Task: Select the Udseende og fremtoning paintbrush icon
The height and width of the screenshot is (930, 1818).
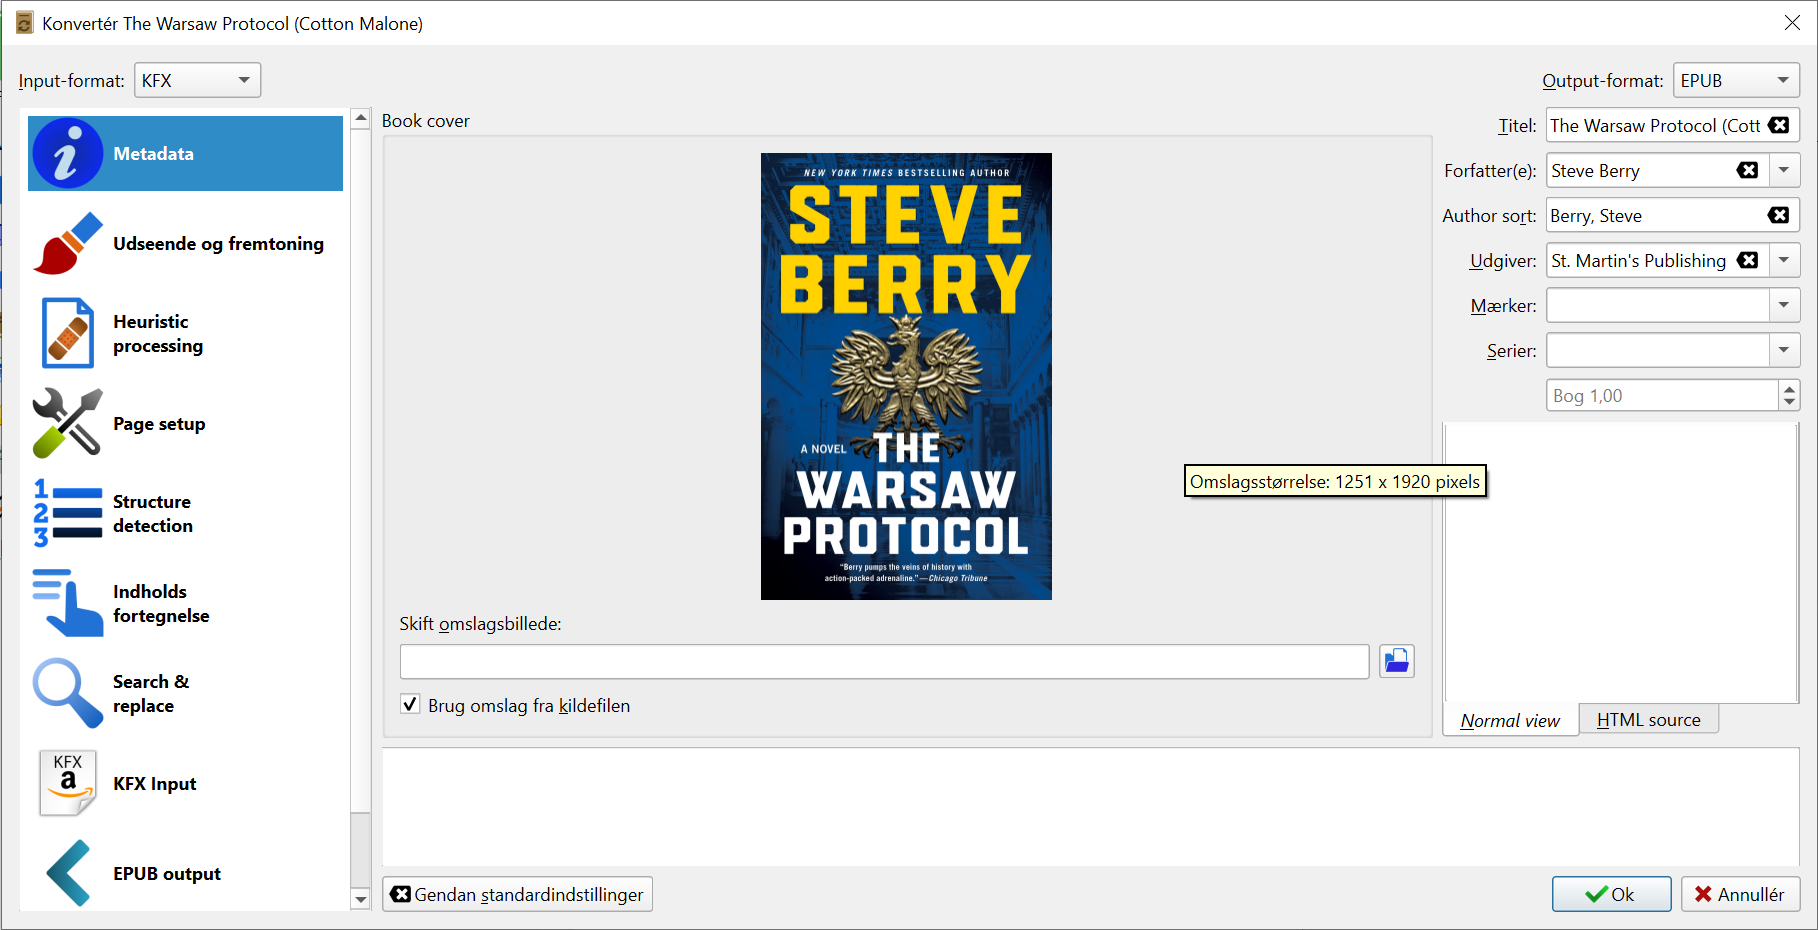Action: (67, 243)
